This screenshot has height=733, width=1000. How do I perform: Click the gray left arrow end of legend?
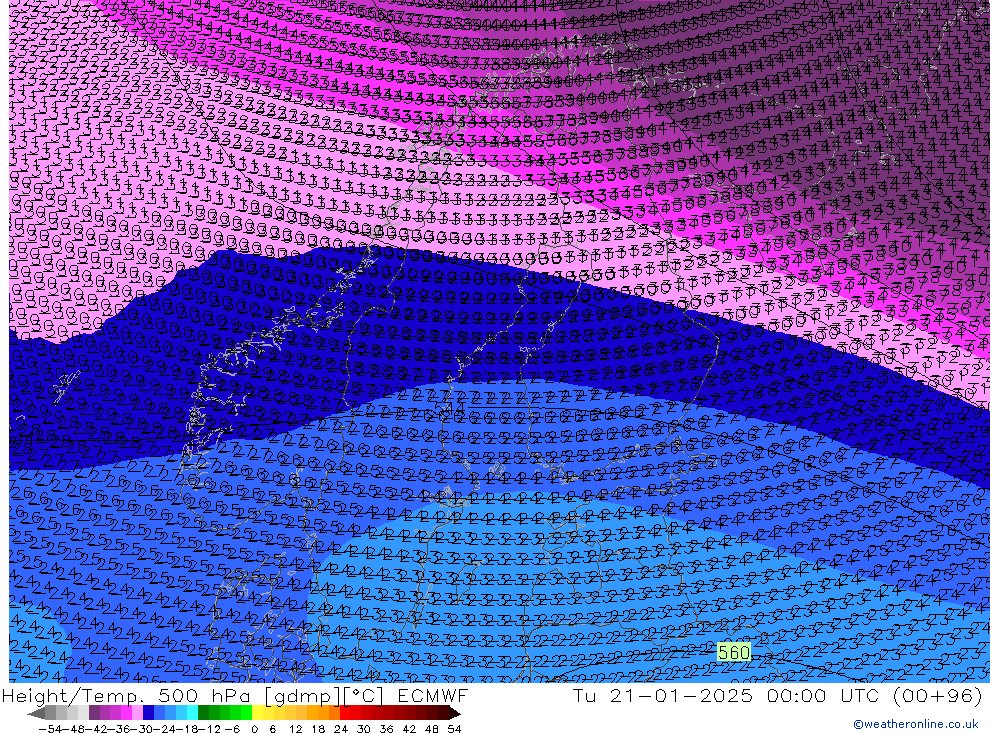point(36,713)
